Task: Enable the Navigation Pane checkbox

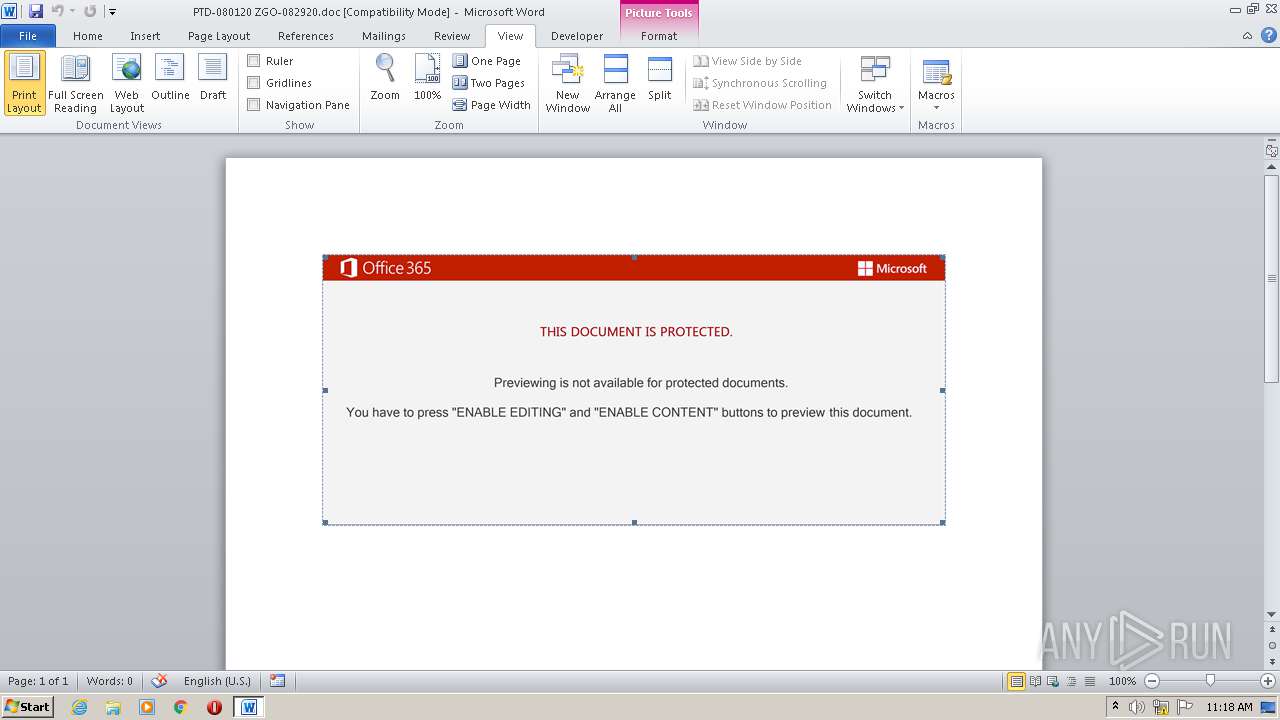Action: (x=254, y=105)
